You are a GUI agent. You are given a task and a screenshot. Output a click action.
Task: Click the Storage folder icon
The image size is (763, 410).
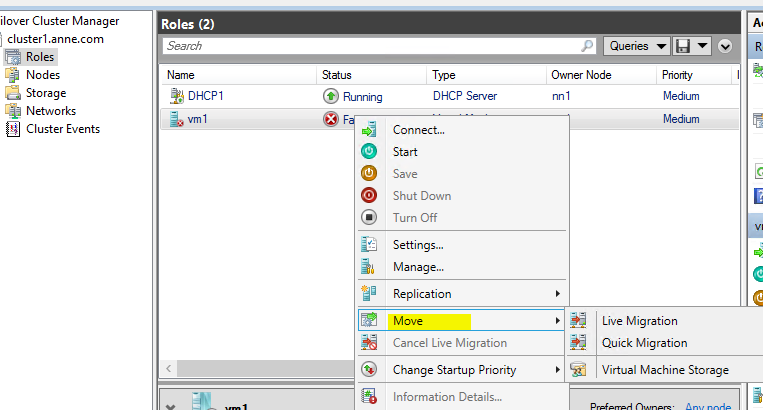[x=13, y=92]
